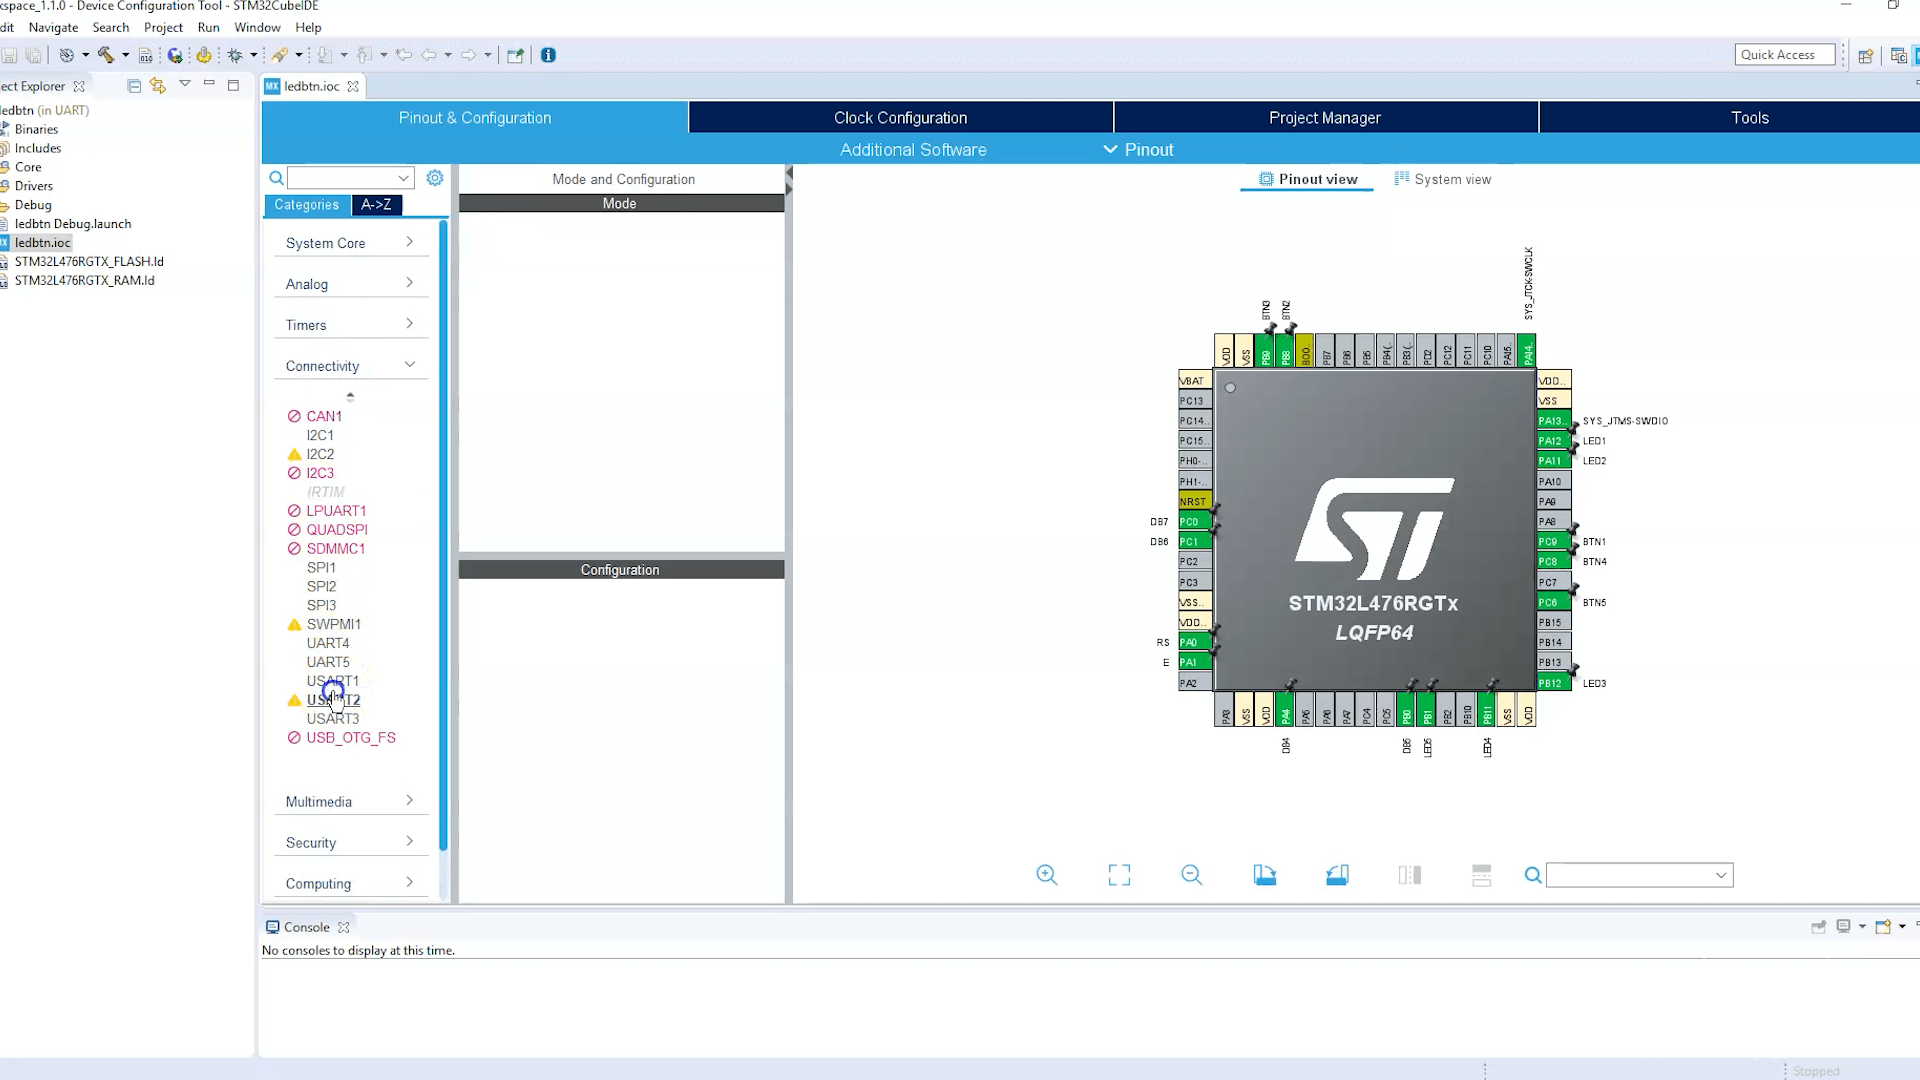Select USART2 in the Connectivity list
Screen dimensions: 1920x1080
point(333,700)
